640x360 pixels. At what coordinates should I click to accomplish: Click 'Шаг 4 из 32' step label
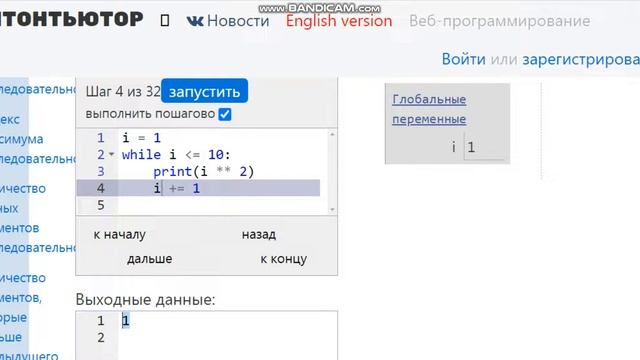click(123, 91)
